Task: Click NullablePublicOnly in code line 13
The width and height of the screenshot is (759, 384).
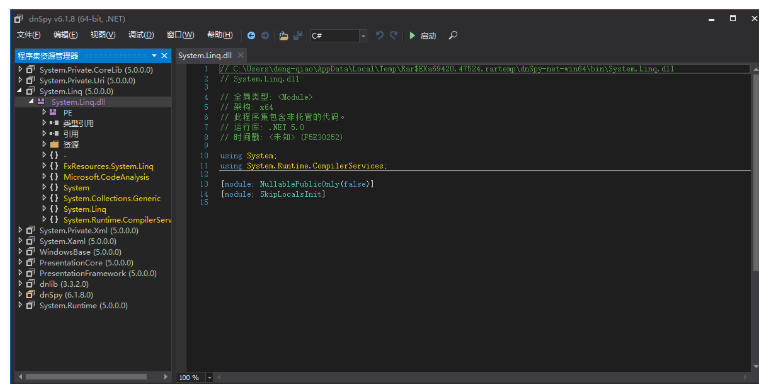Action: tap(300, 184)
